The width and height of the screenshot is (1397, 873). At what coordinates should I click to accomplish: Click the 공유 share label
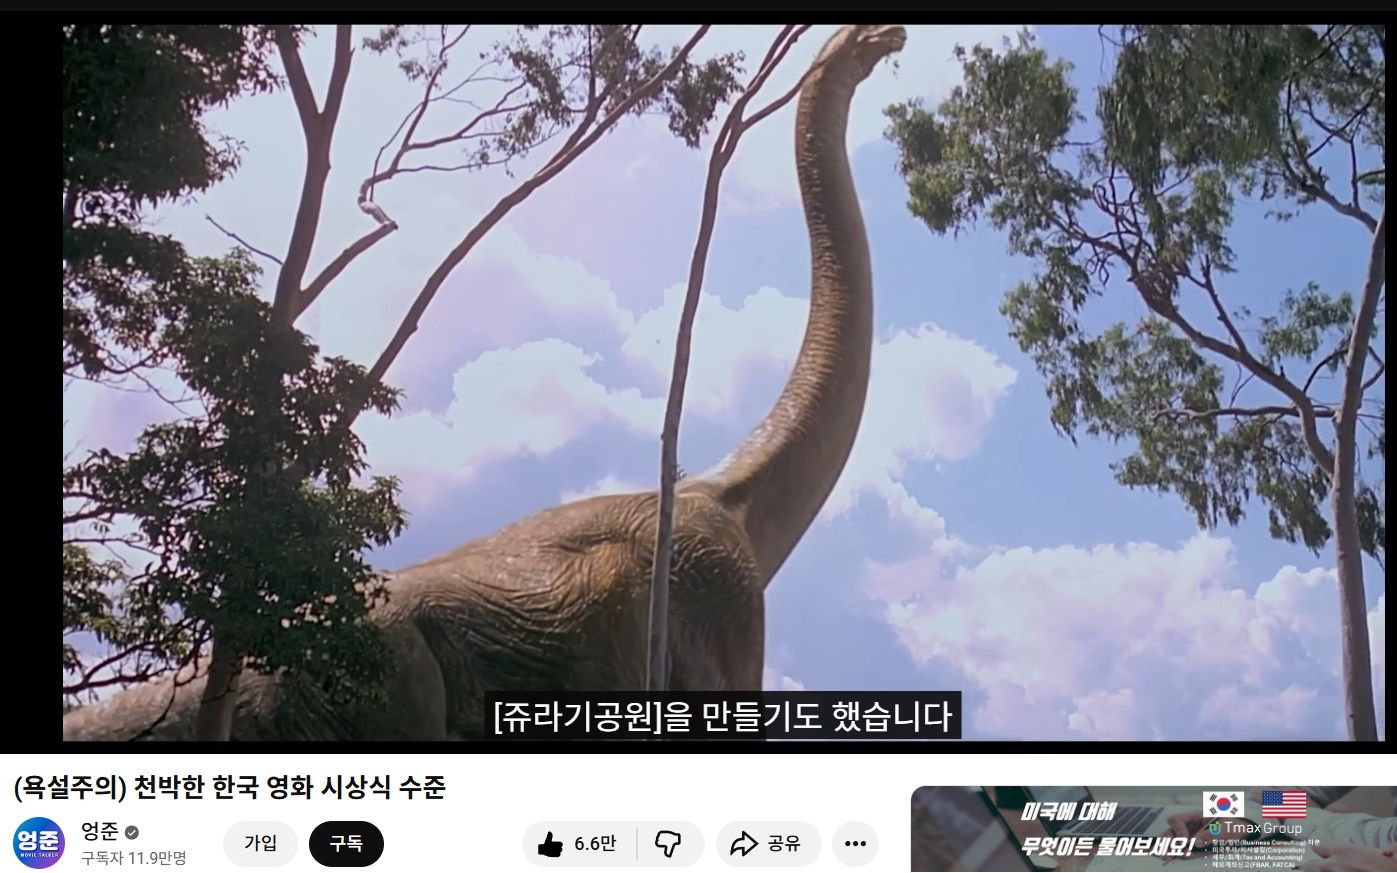(x=784, y=845)
